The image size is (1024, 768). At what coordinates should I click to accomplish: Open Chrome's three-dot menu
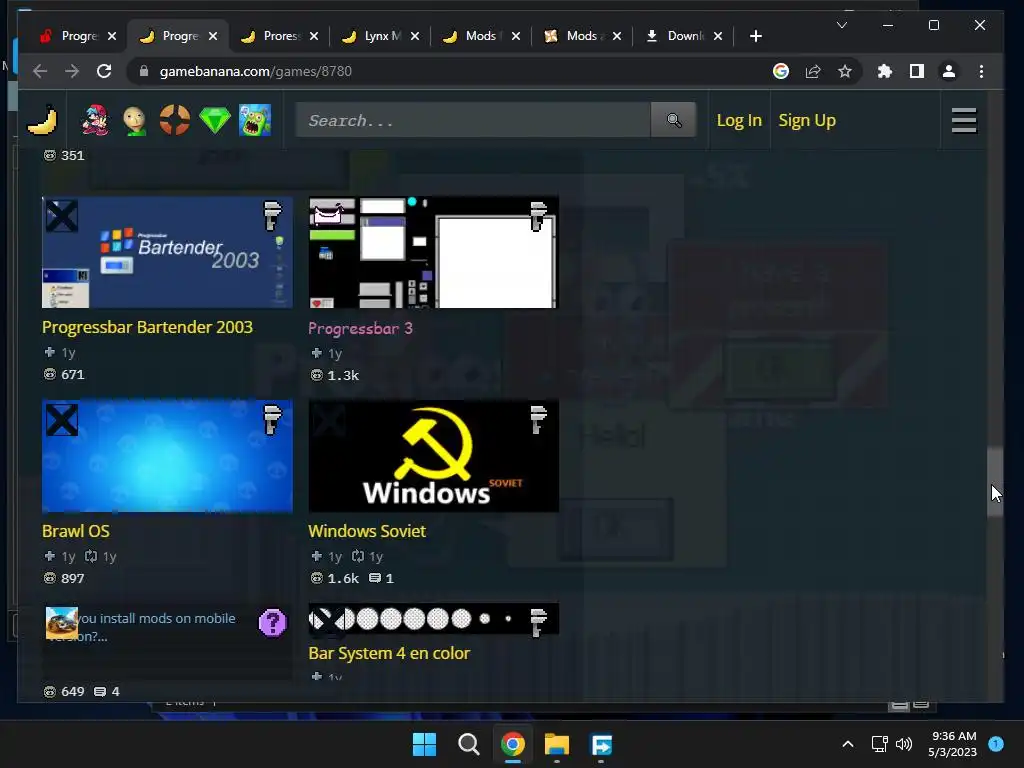click(981, 71)
